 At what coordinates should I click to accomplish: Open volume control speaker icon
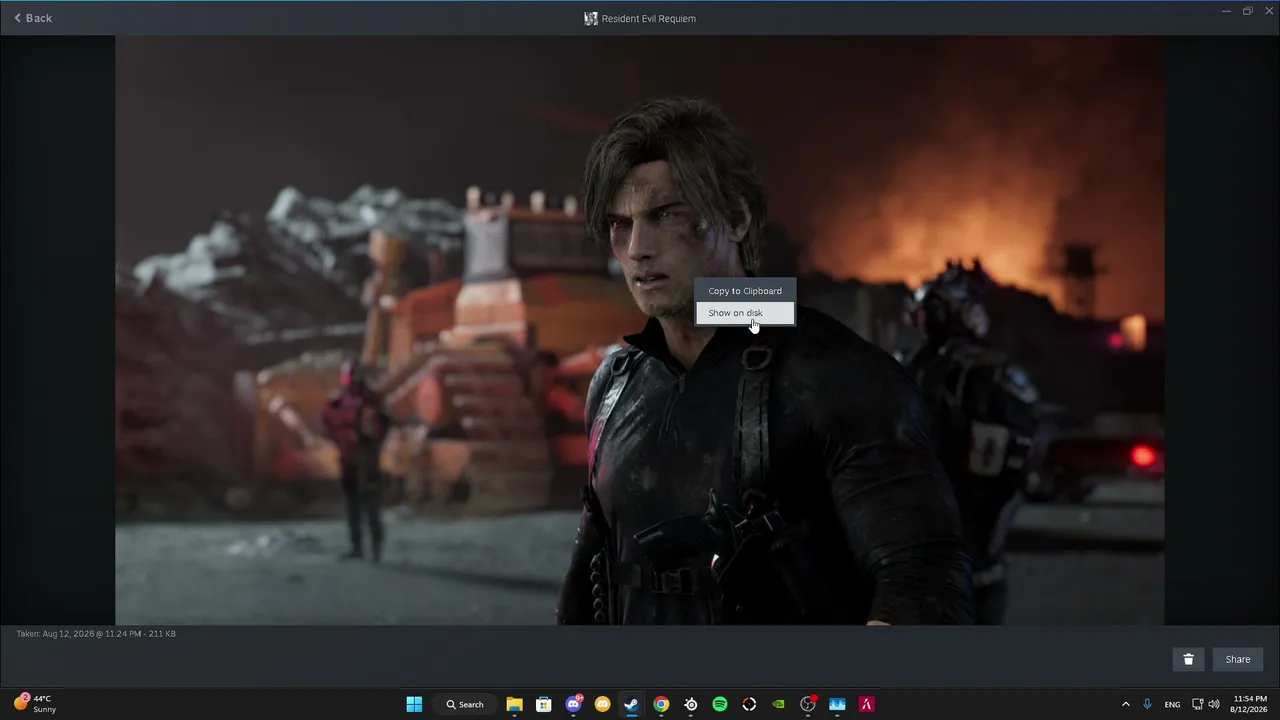[x=1214, y=704]
